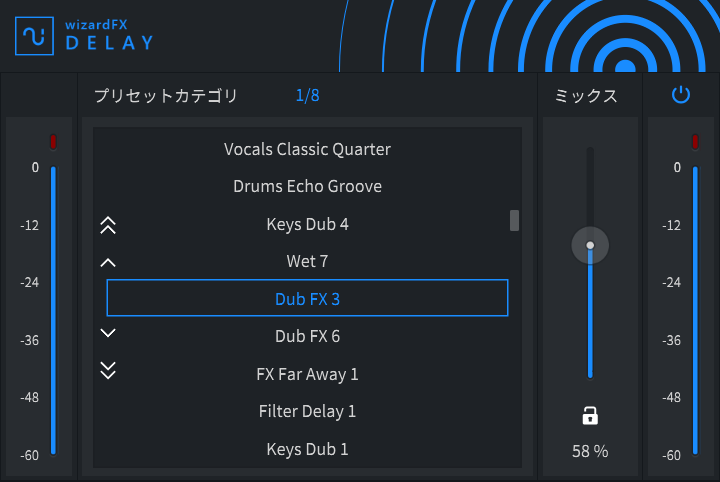Click the input meter red clip indicator
720x482 pixels.
point(53,141)
